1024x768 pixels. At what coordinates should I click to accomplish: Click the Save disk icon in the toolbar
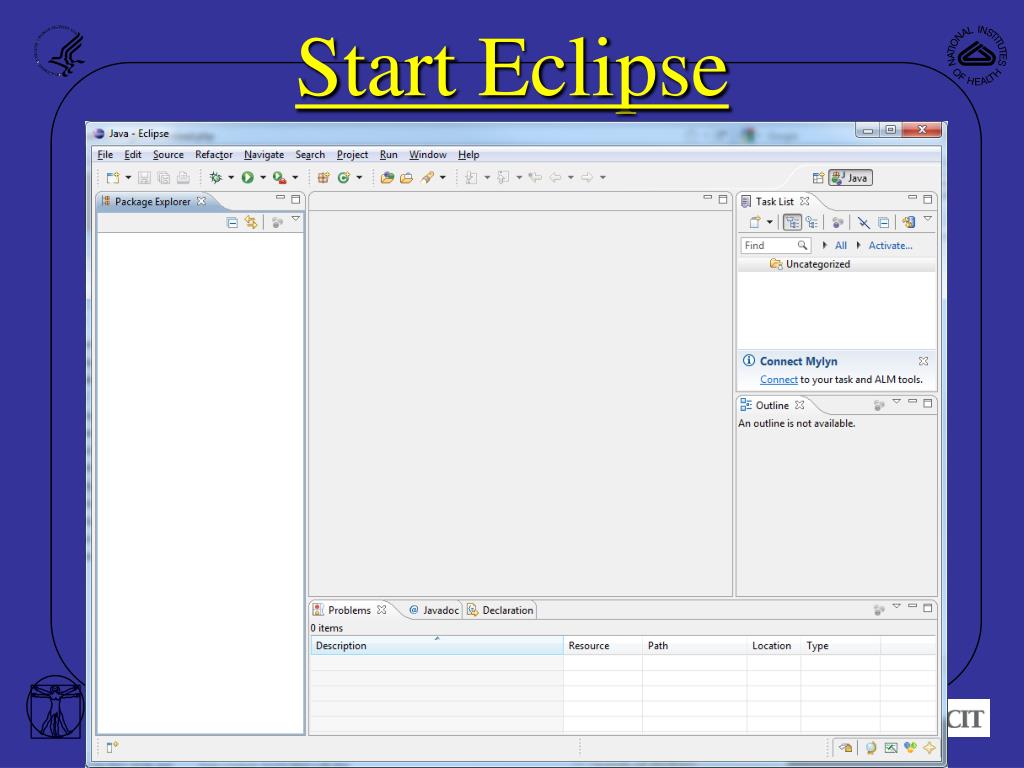coord(144,178)
